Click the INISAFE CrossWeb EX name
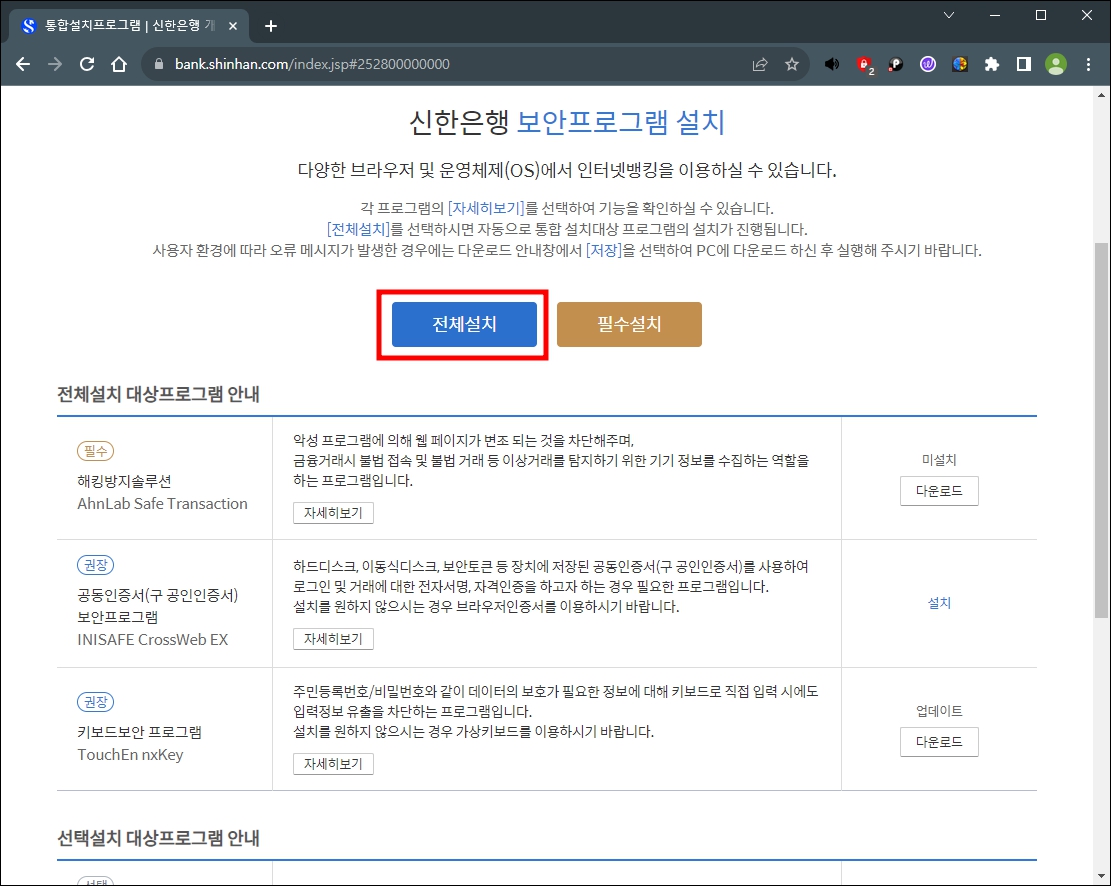Viewport: 1111px width, 886px height. pyautogui.click(x=152, y=639)
